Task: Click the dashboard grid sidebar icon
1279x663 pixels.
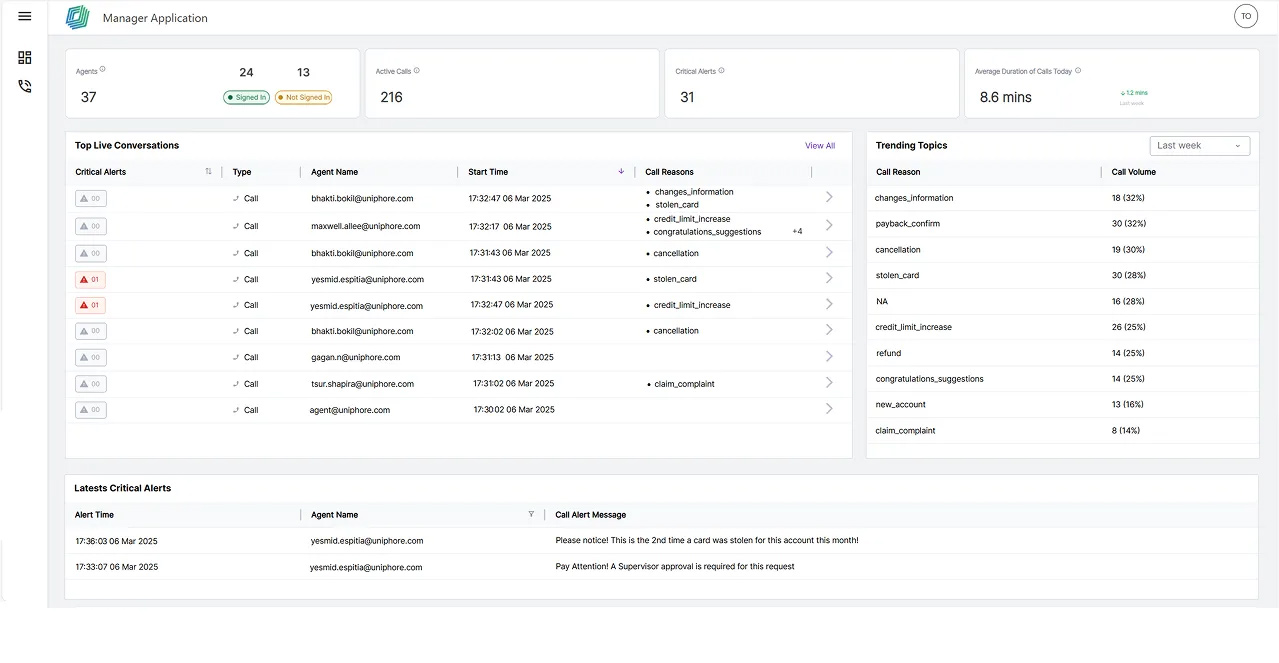Action: [25, 58]
